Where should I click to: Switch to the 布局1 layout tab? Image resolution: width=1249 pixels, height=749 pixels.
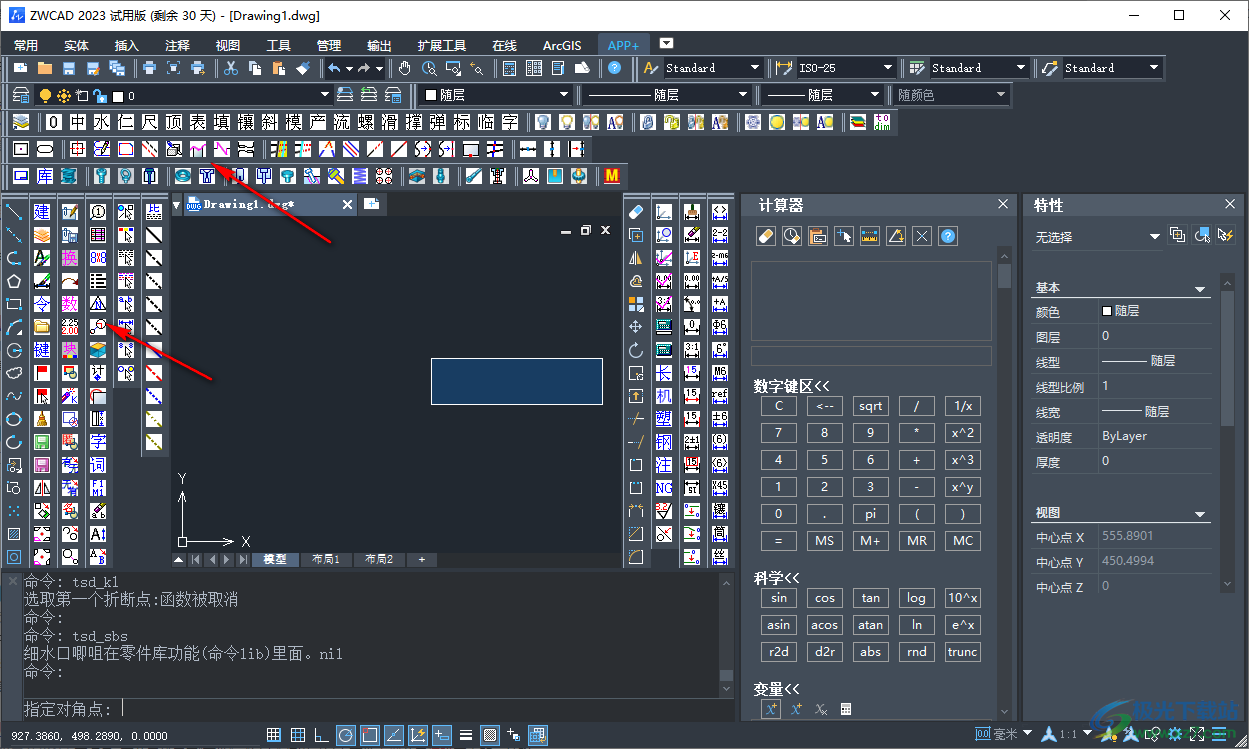(326, 559)
